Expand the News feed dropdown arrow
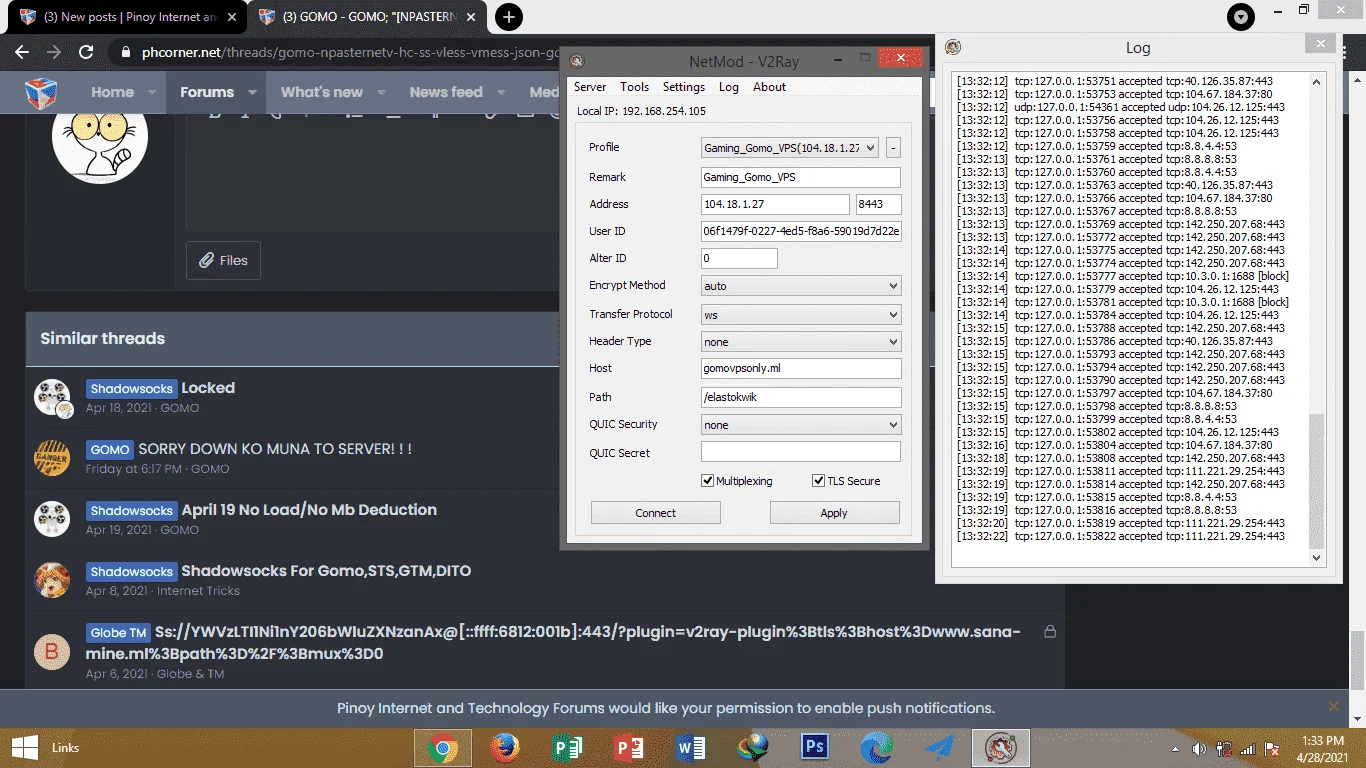Viewport: 1366px width, 768px height. (x=501, y=92)
